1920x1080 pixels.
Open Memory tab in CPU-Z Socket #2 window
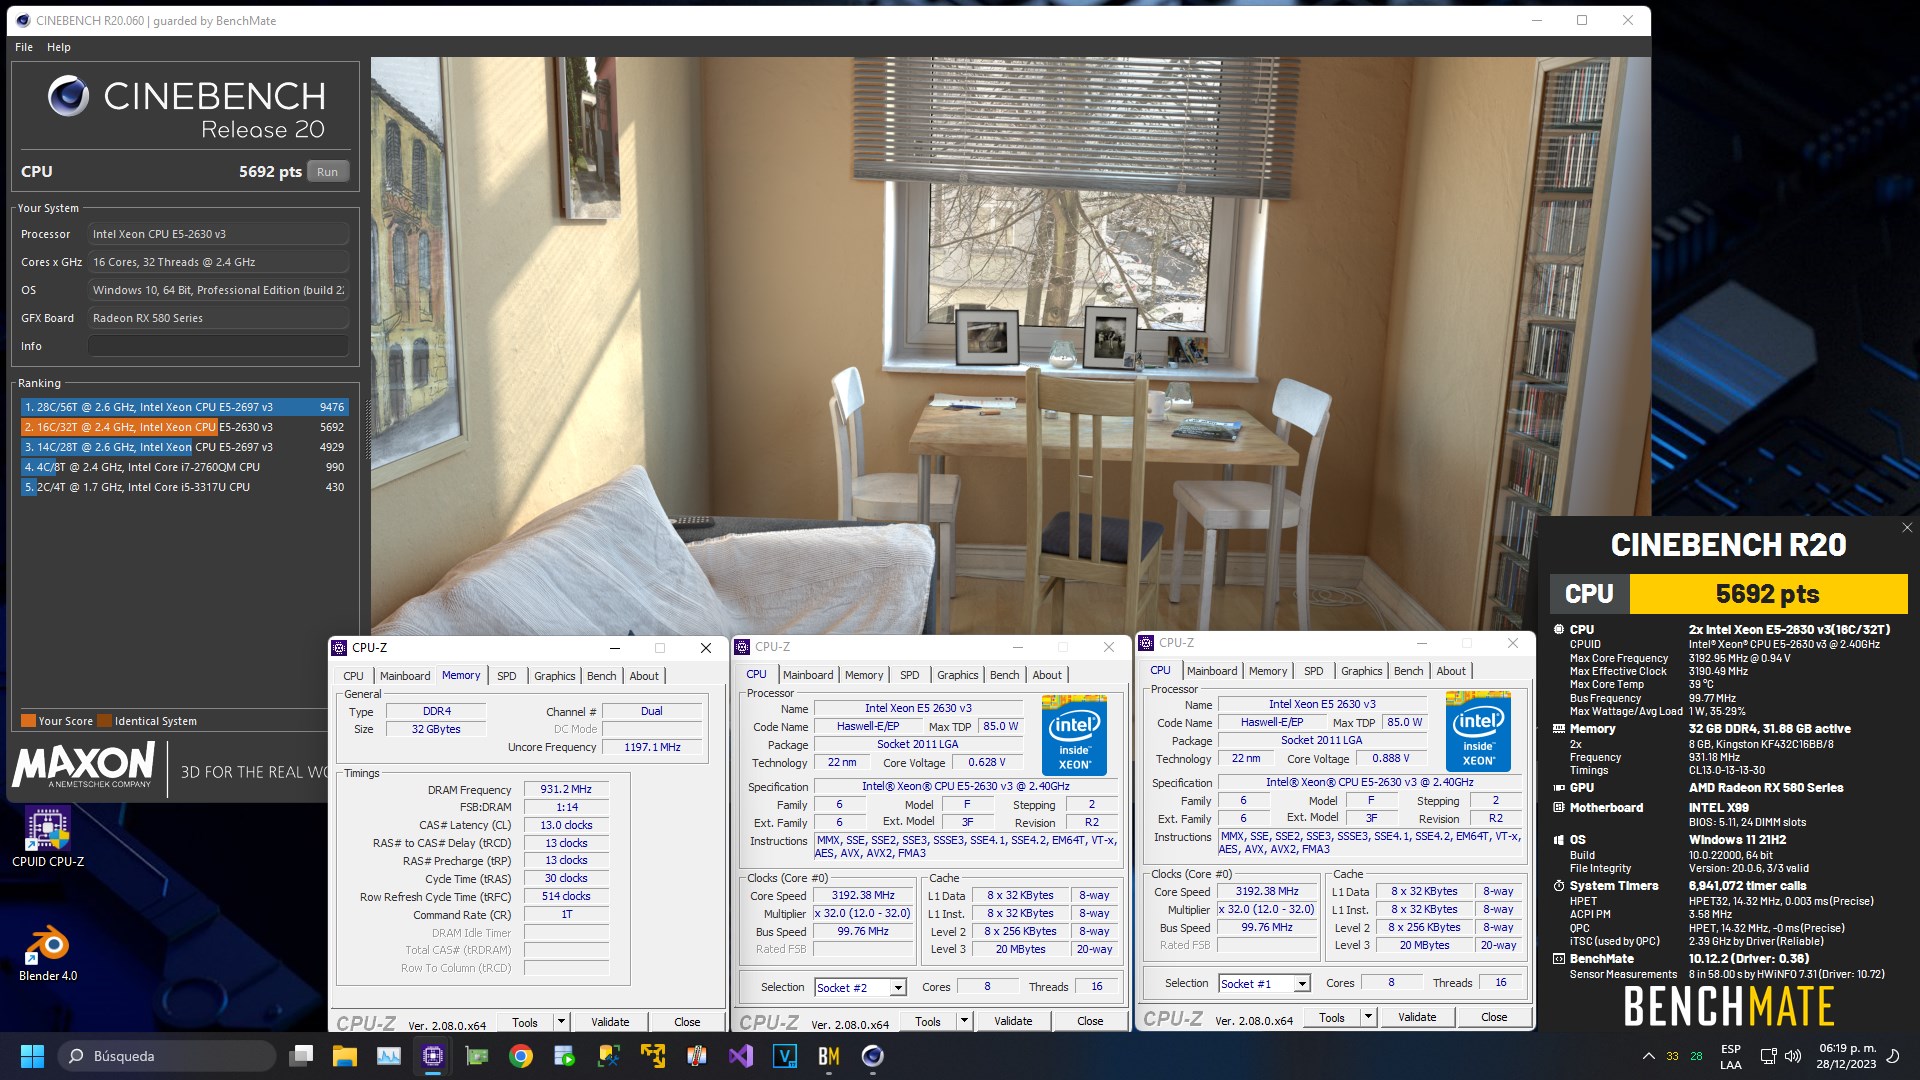(864, 675)
